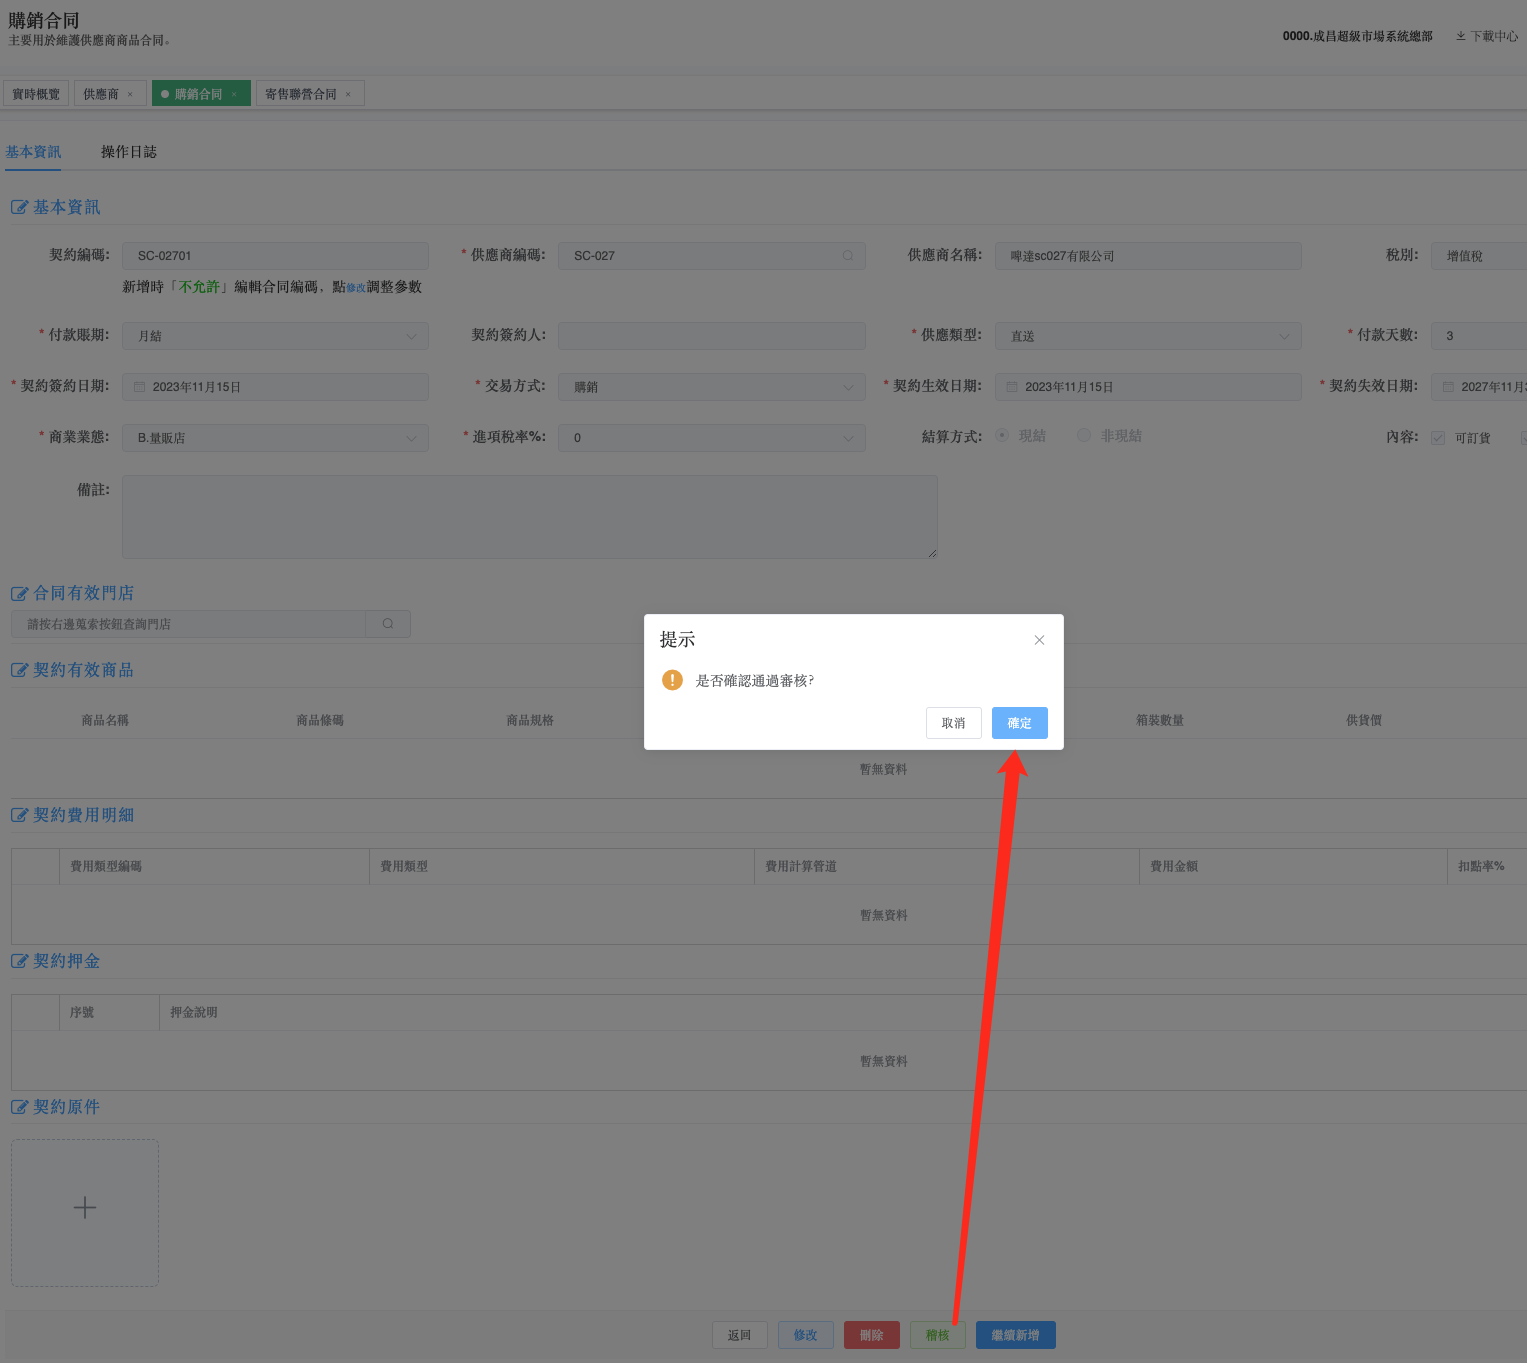
Task: Cancel the audit prompt with 取消
Action: point(953,723)
